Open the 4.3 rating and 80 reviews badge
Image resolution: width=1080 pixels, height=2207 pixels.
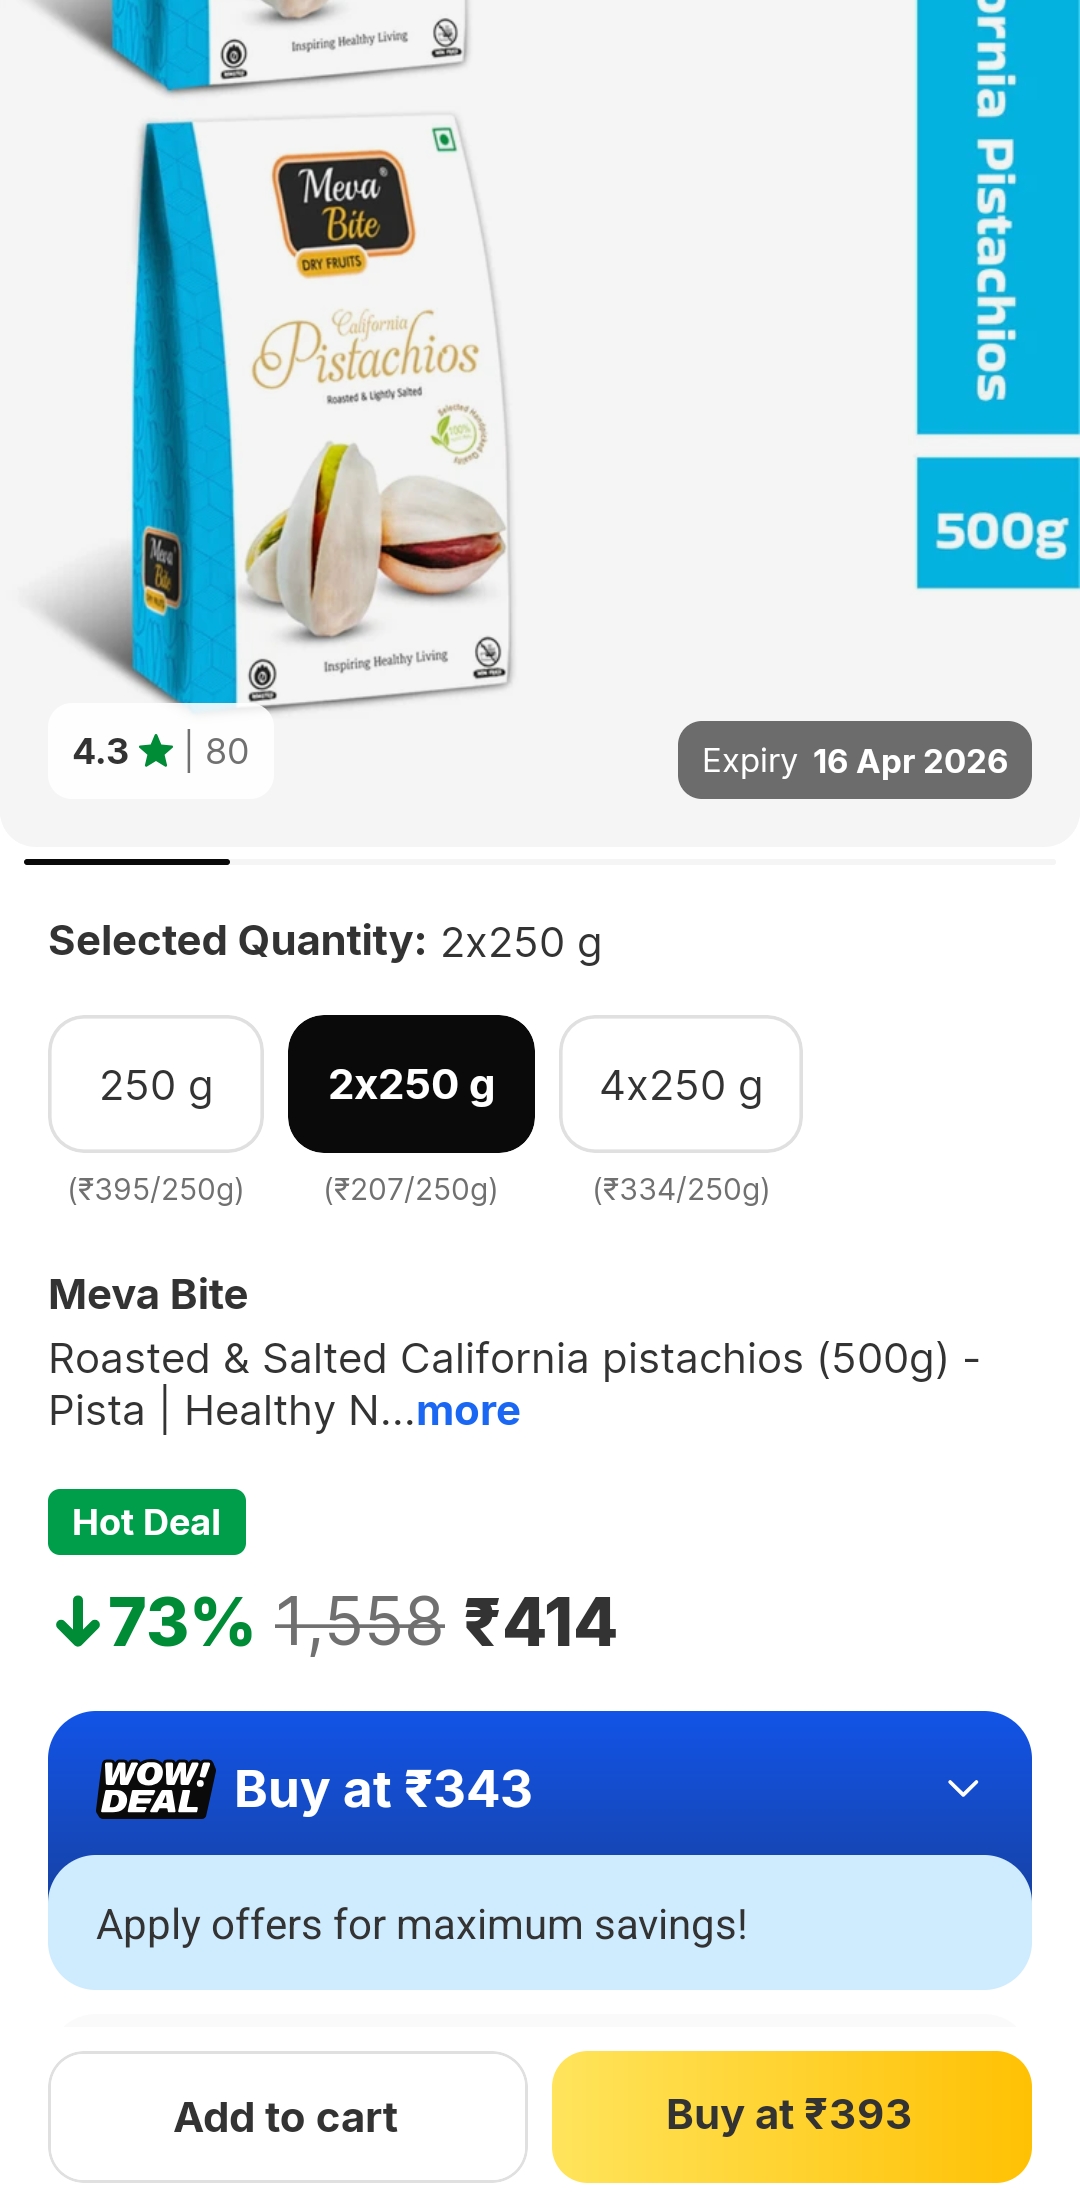click(160, 751)
